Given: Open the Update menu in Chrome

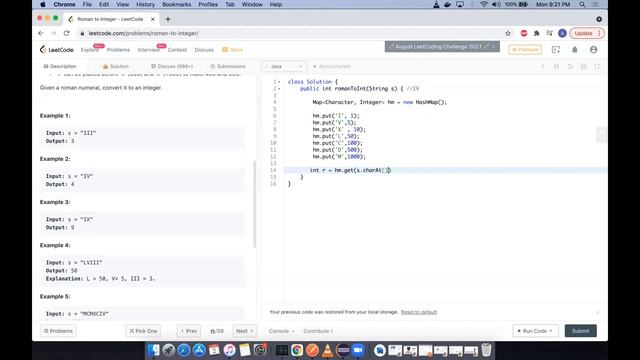Looking at the screenshot, I should pyautogui.click(x=587, y=33).
